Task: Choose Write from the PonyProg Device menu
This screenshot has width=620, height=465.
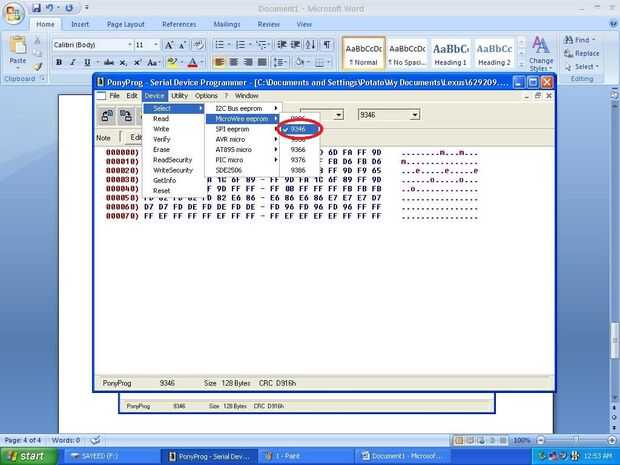Action: click(174, 129)
